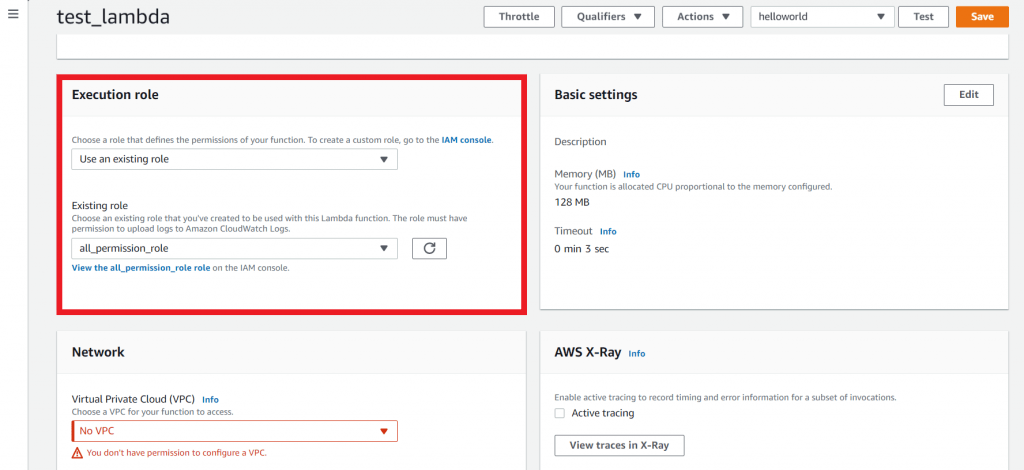Open the IAM console link

pyautogui.click(x=466, y=140)
